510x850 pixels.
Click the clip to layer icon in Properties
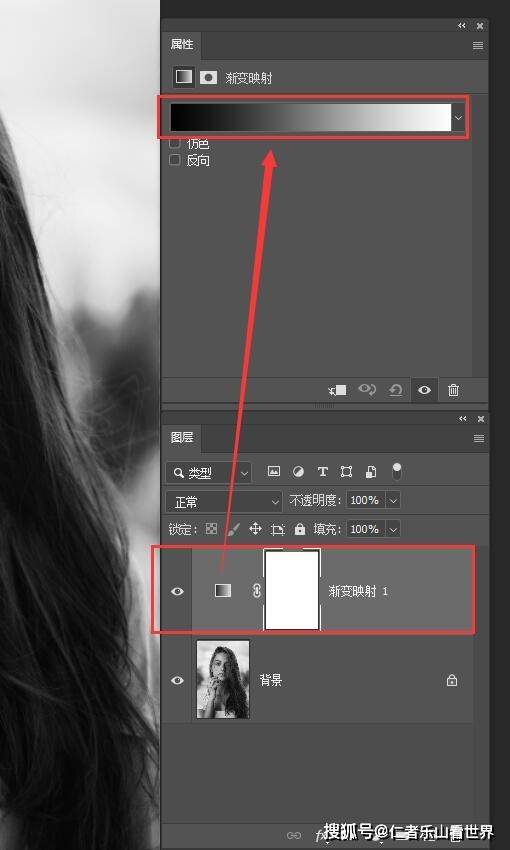[338, 390]
